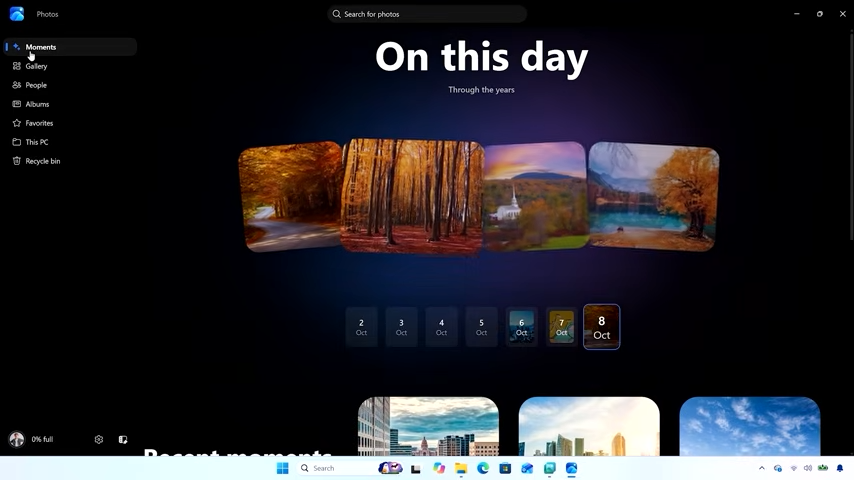Click the Moments sparkle icon
The image size is (854, 480).
coord(17,47)
